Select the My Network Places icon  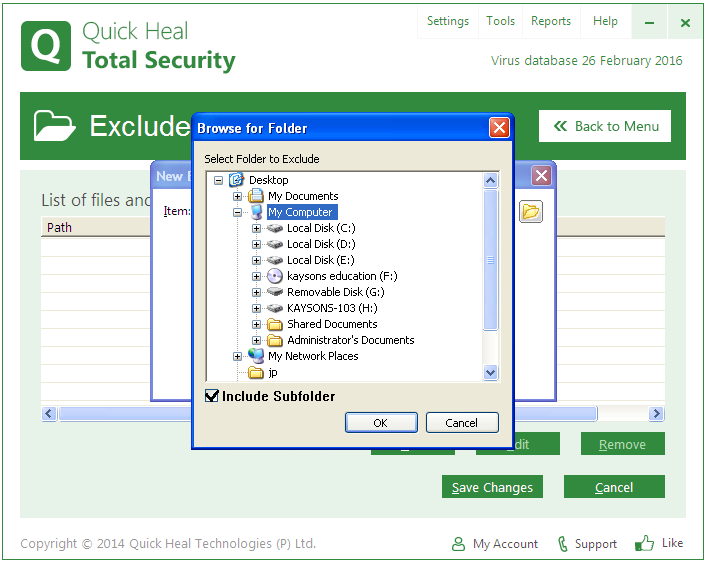256,356
